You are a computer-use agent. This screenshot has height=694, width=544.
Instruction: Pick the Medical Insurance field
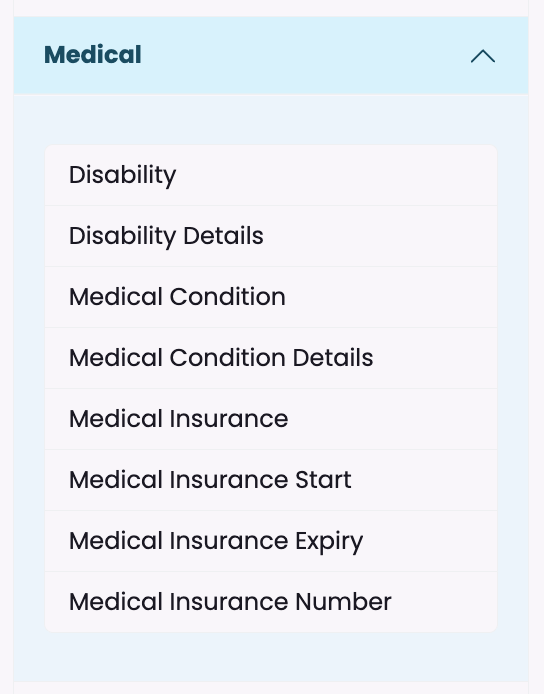(x=271, y=419)
